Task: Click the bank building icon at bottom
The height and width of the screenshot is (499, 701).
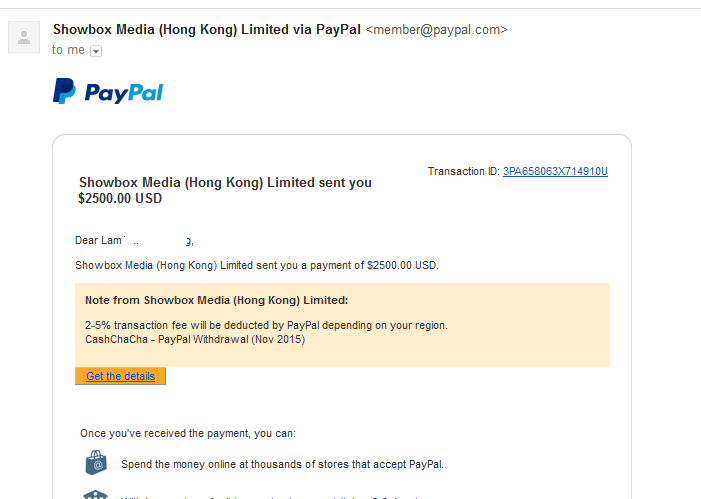Action: (96, 494)
